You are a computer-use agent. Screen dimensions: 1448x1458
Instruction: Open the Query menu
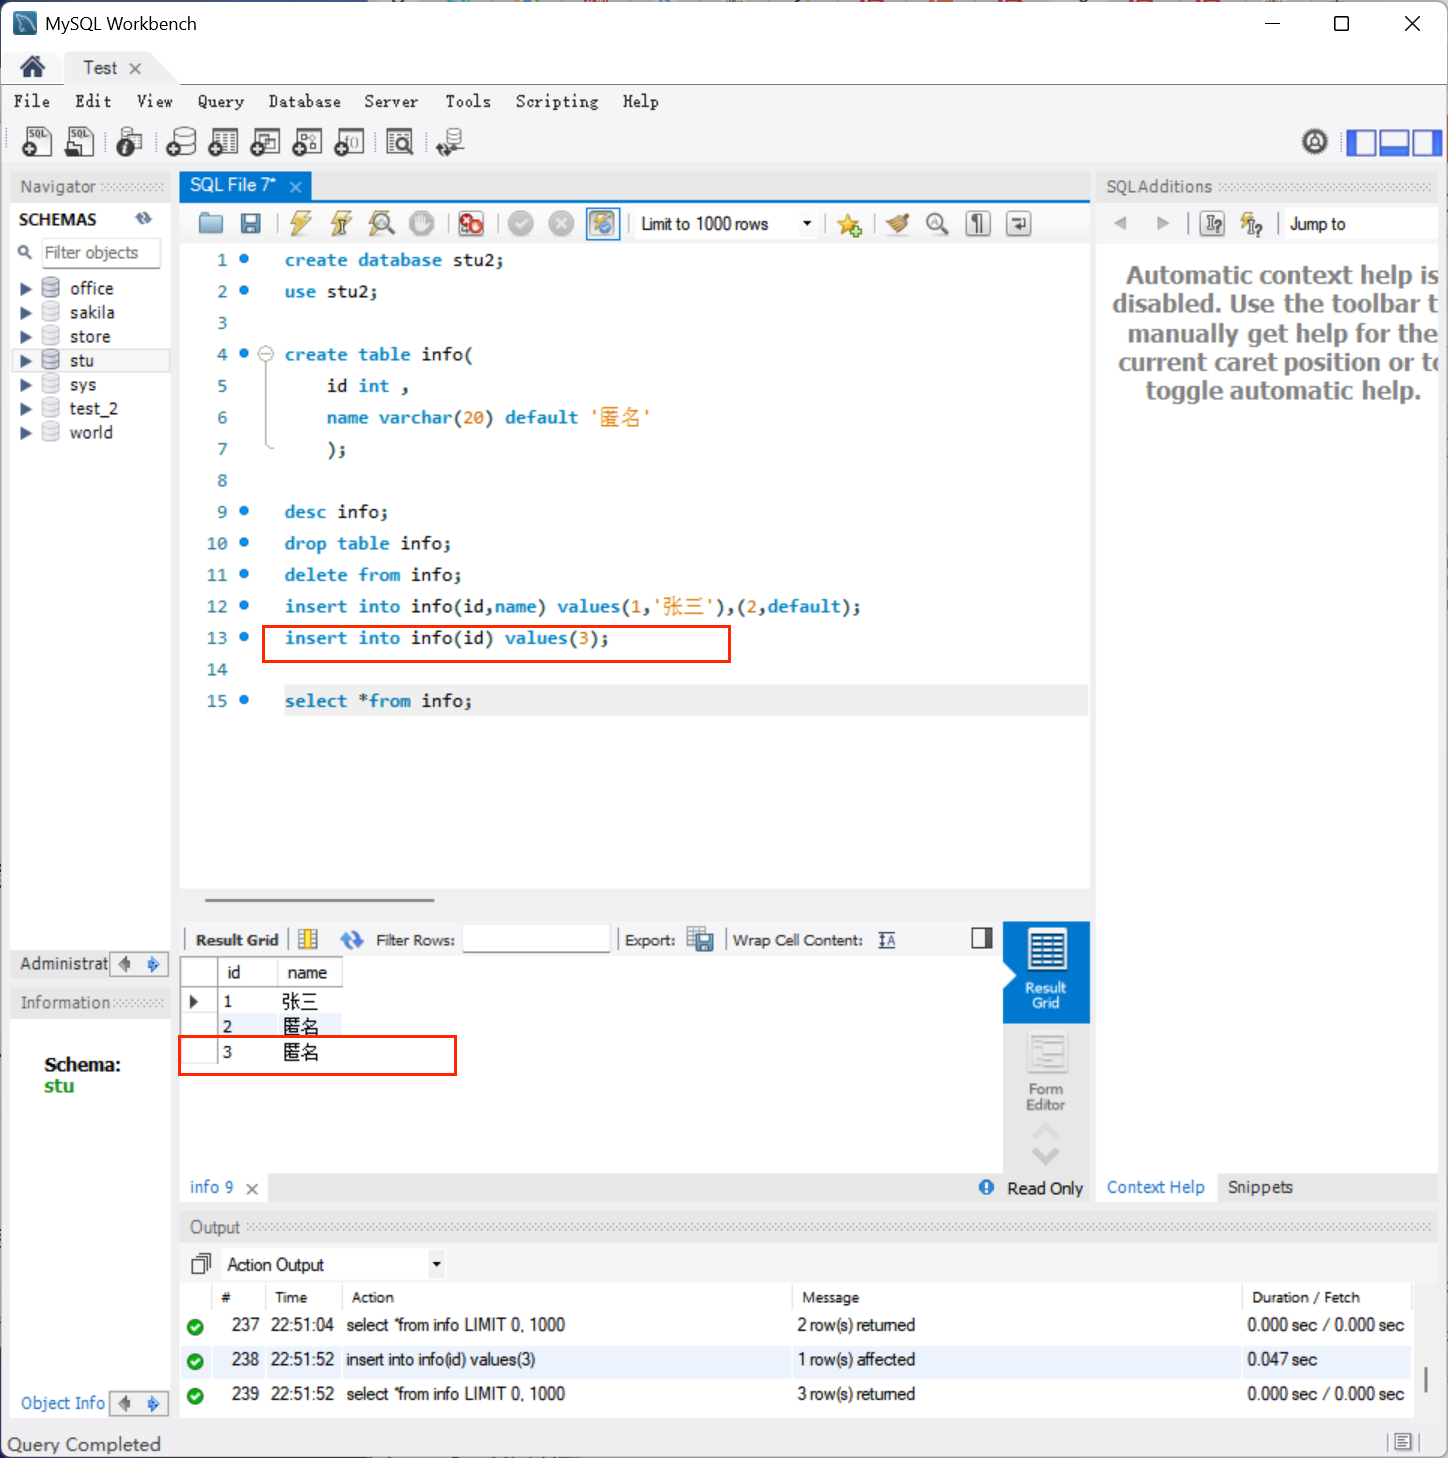(x=221, y=101)
